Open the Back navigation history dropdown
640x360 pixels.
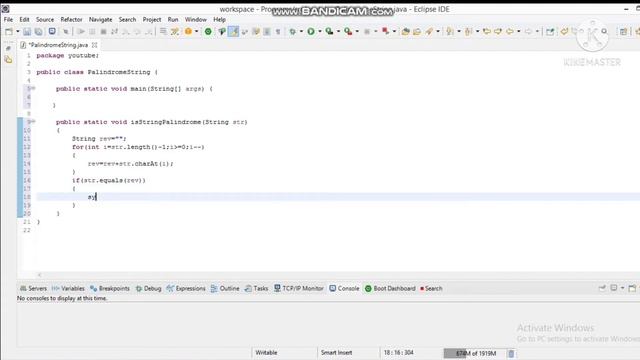(x=519, y=31)
